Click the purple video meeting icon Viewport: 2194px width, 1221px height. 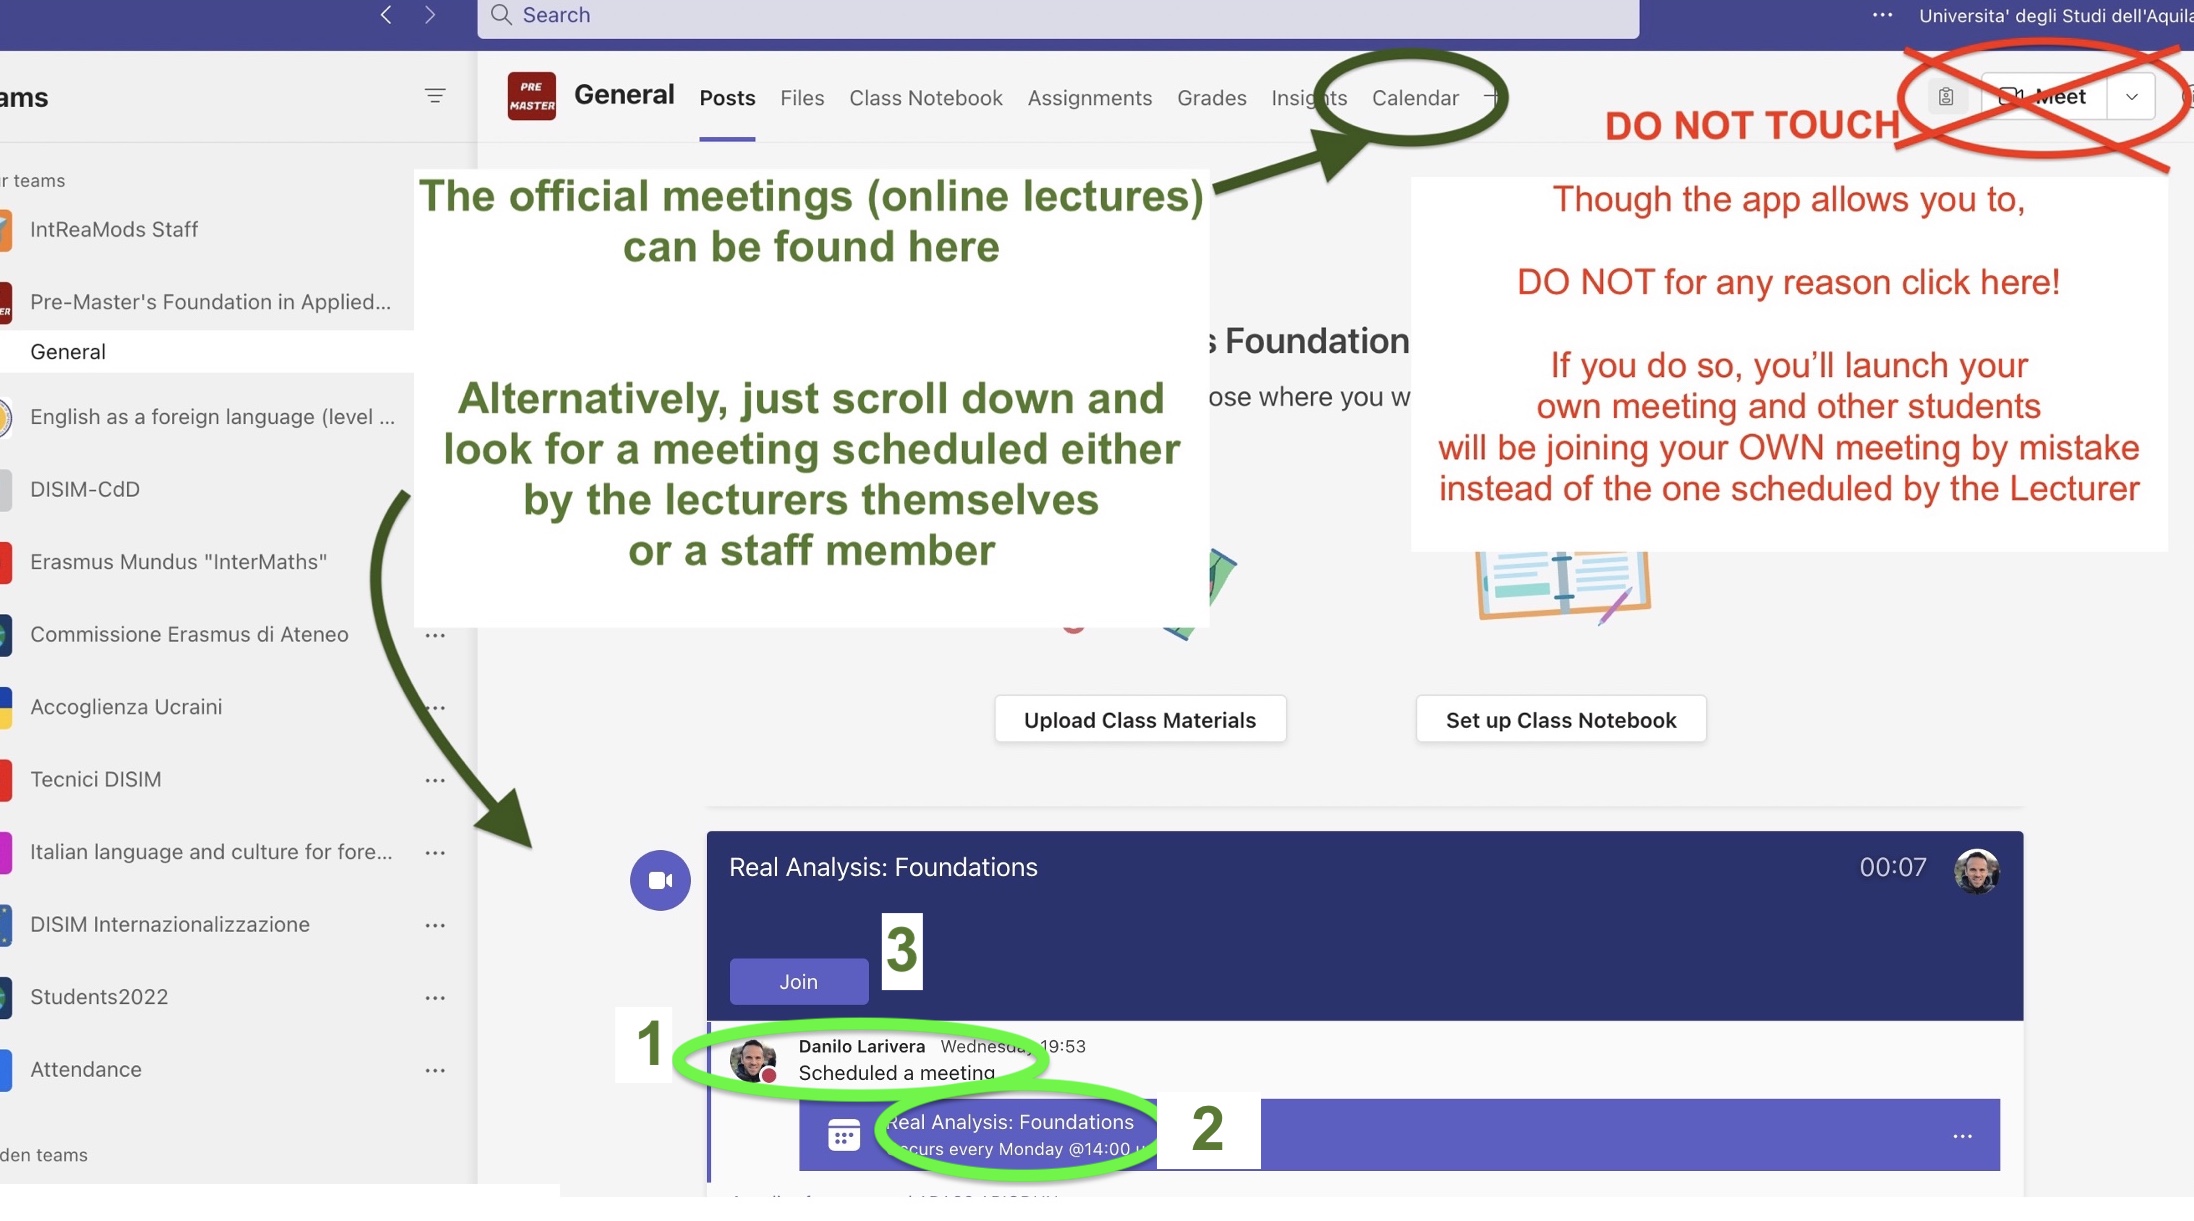(x=660, y=880)
